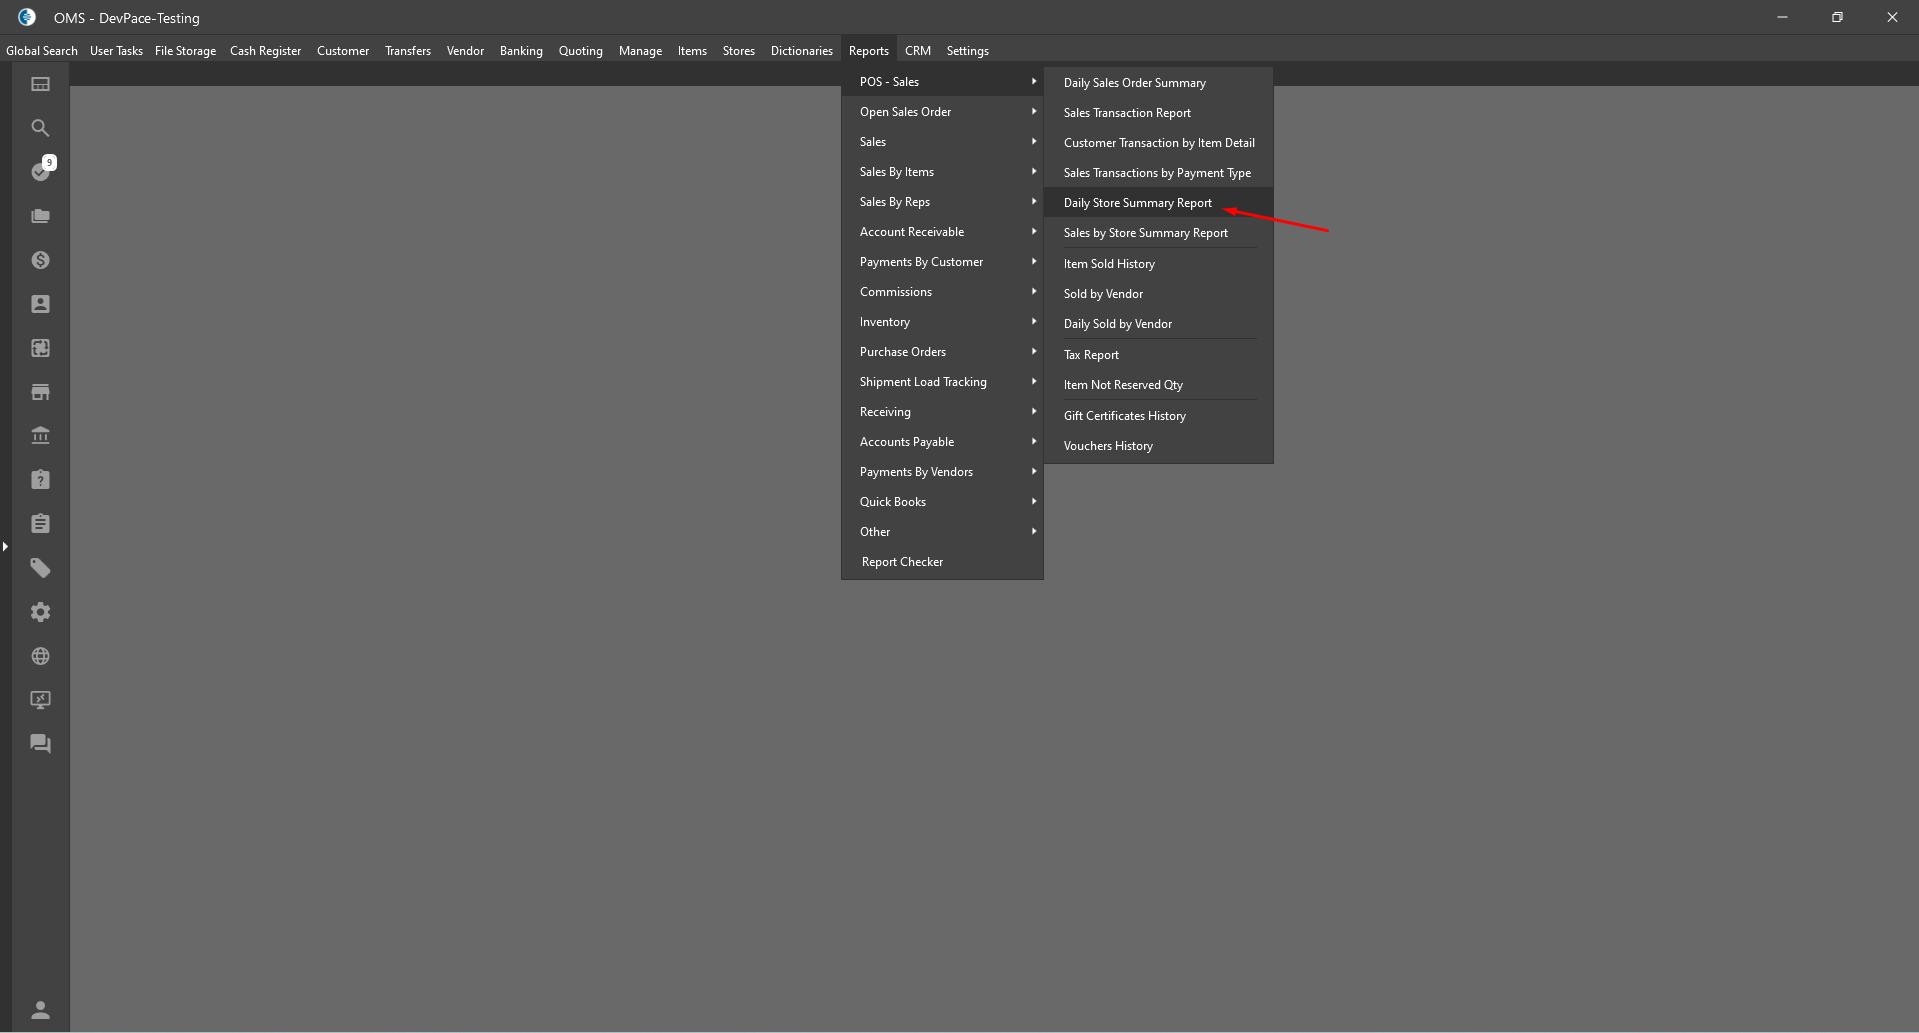Expand the Other submenu arrow
Screen dimensions: 1919x1033
(x=1034, y=531)
